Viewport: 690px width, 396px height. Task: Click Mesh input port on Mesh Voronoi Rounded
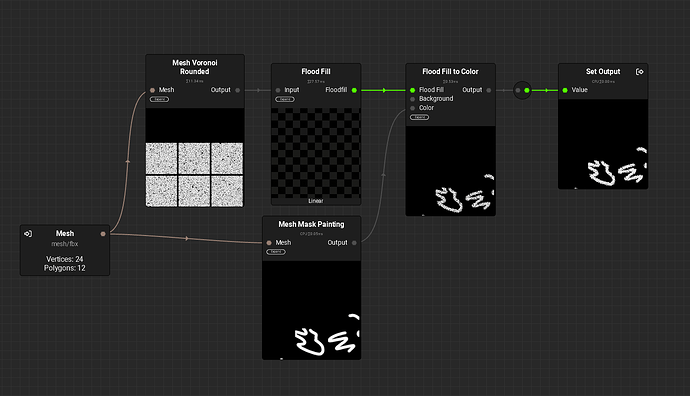(152, 90)
